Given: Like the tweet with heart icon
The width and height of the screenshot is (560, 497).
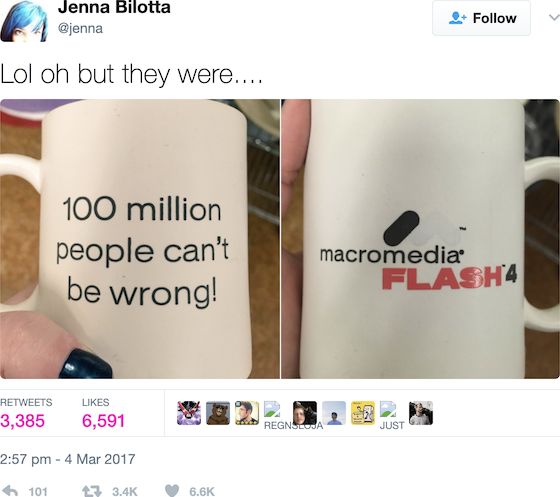Looking at the screenshot, I should 172,491.
